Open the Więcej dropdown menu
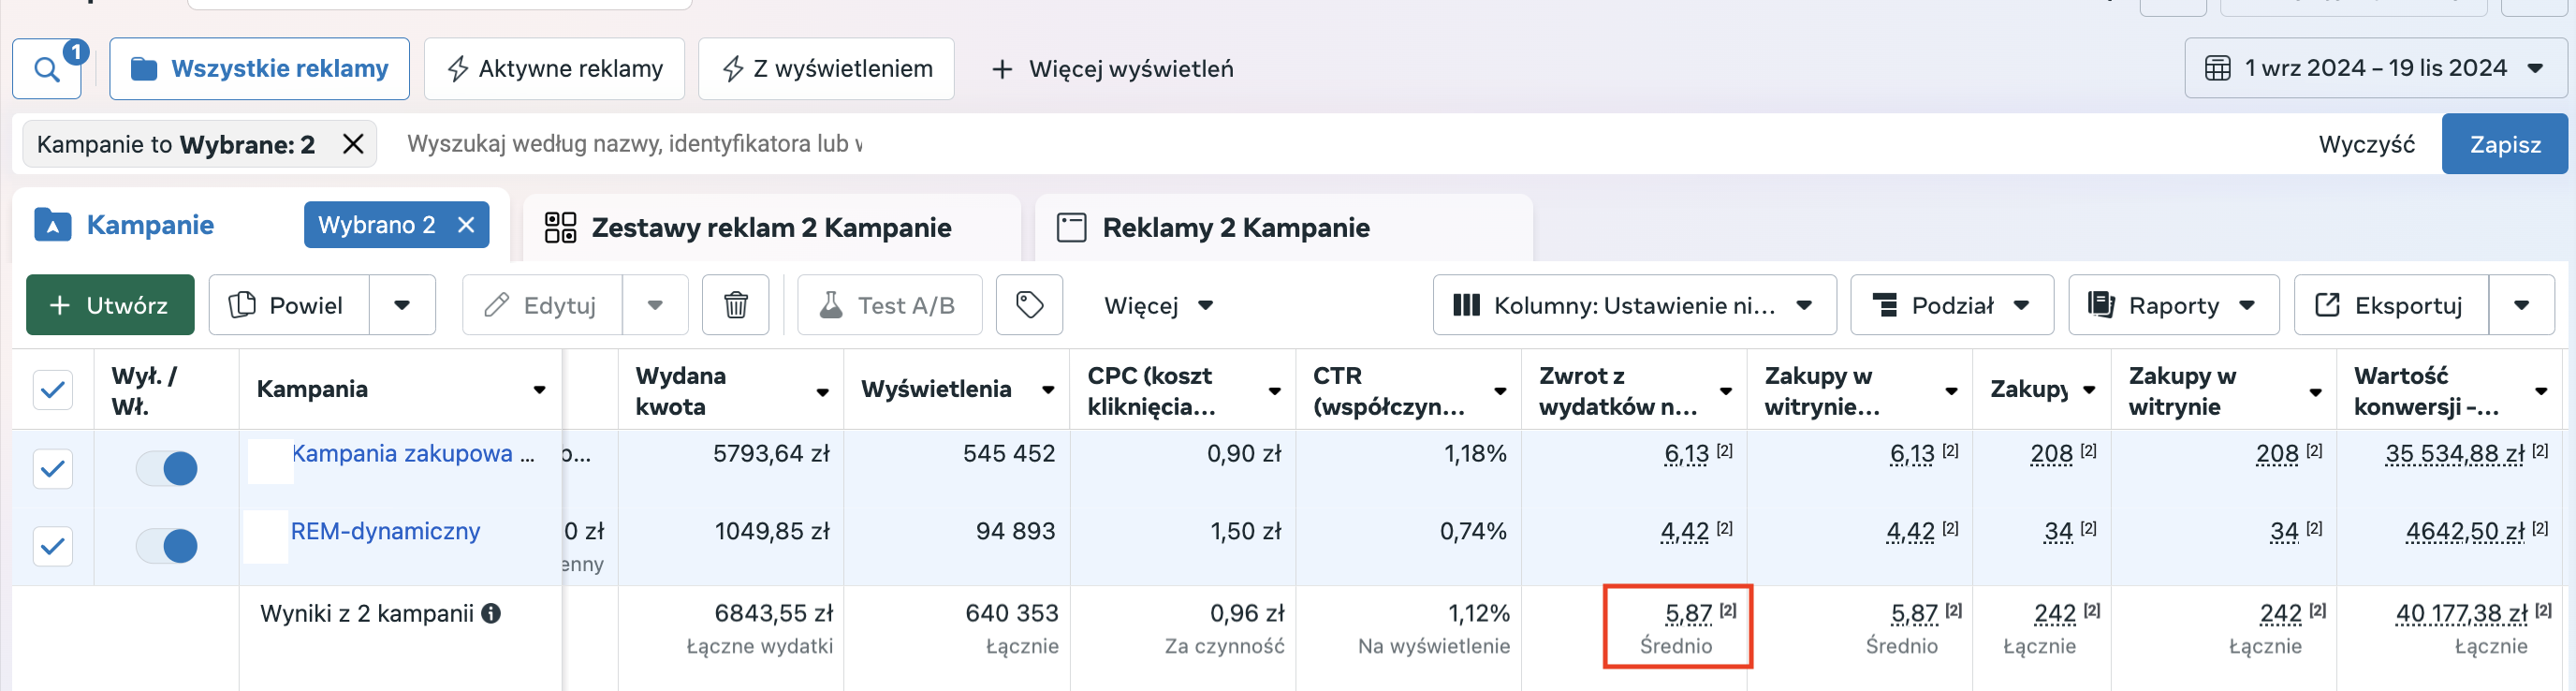 tap(1159, 305)
